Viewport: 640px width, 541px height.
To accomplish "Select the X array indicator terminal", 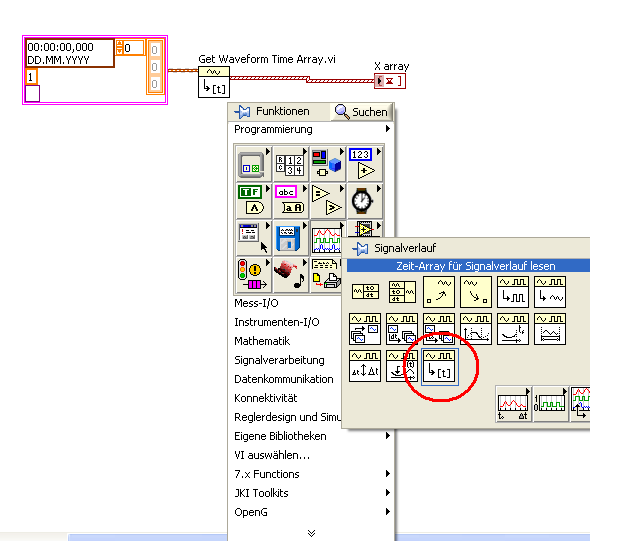I will point(390,81).
